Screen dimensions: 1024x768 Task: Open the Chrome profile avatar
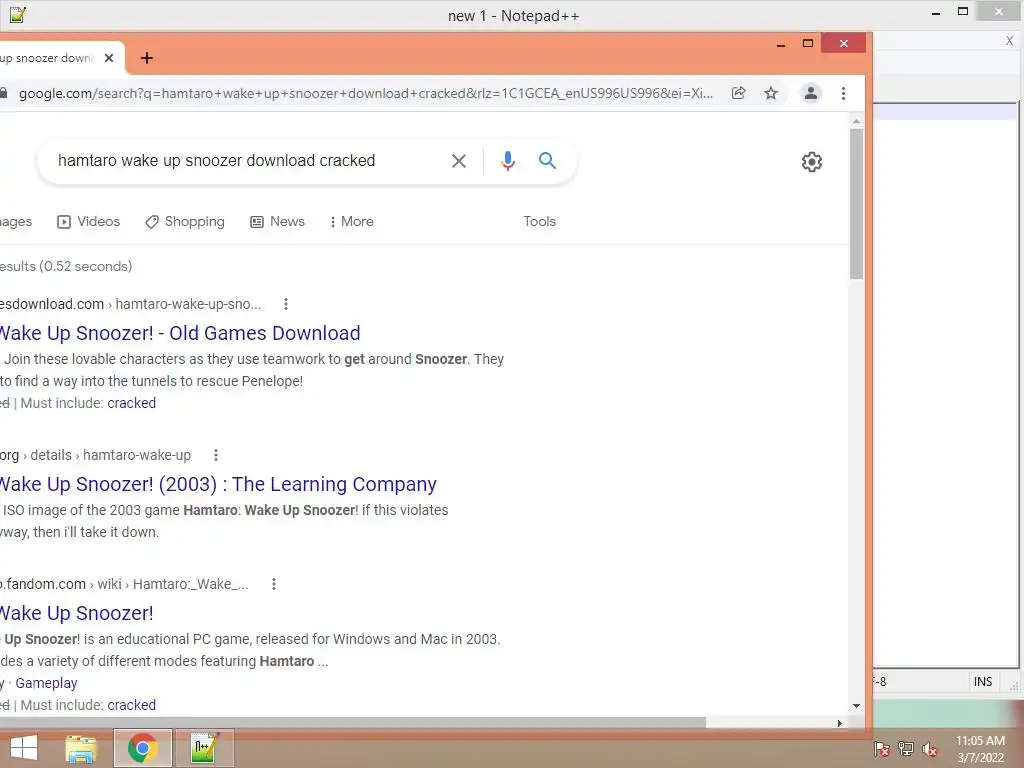(x=810, y=93)
